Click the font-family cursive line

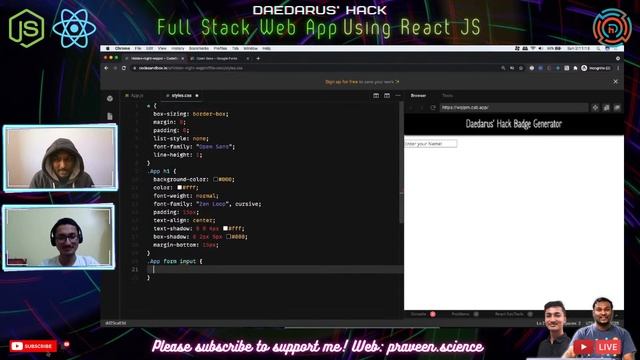coord(207,204)
